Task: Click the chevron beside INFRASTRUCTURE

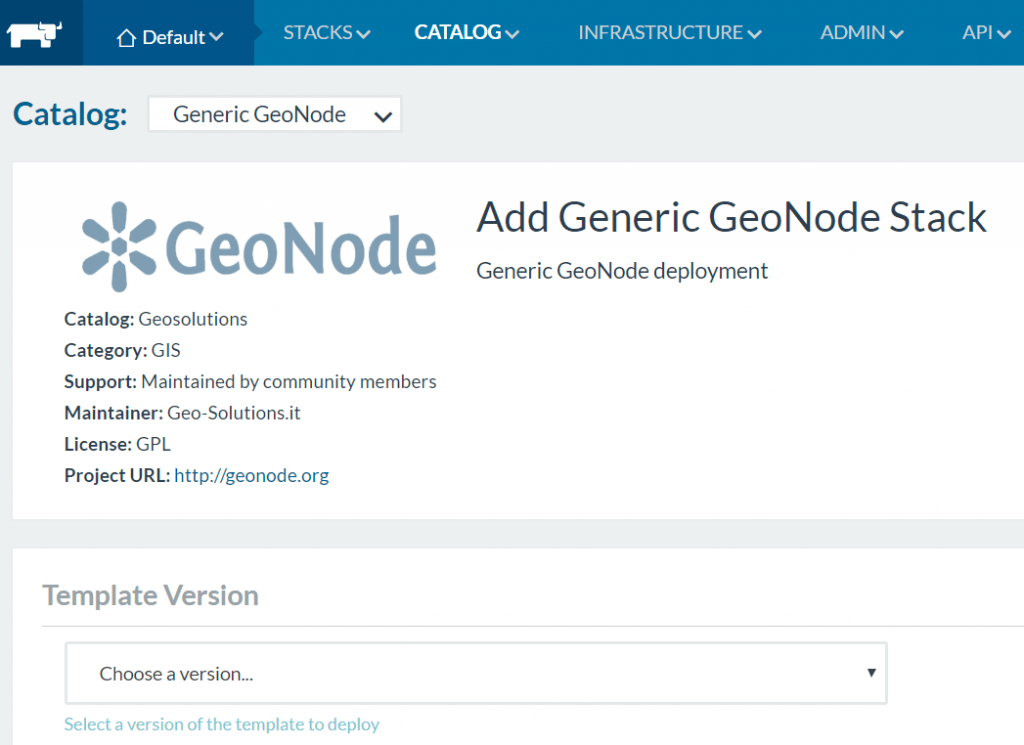Action: pos(753,33)
